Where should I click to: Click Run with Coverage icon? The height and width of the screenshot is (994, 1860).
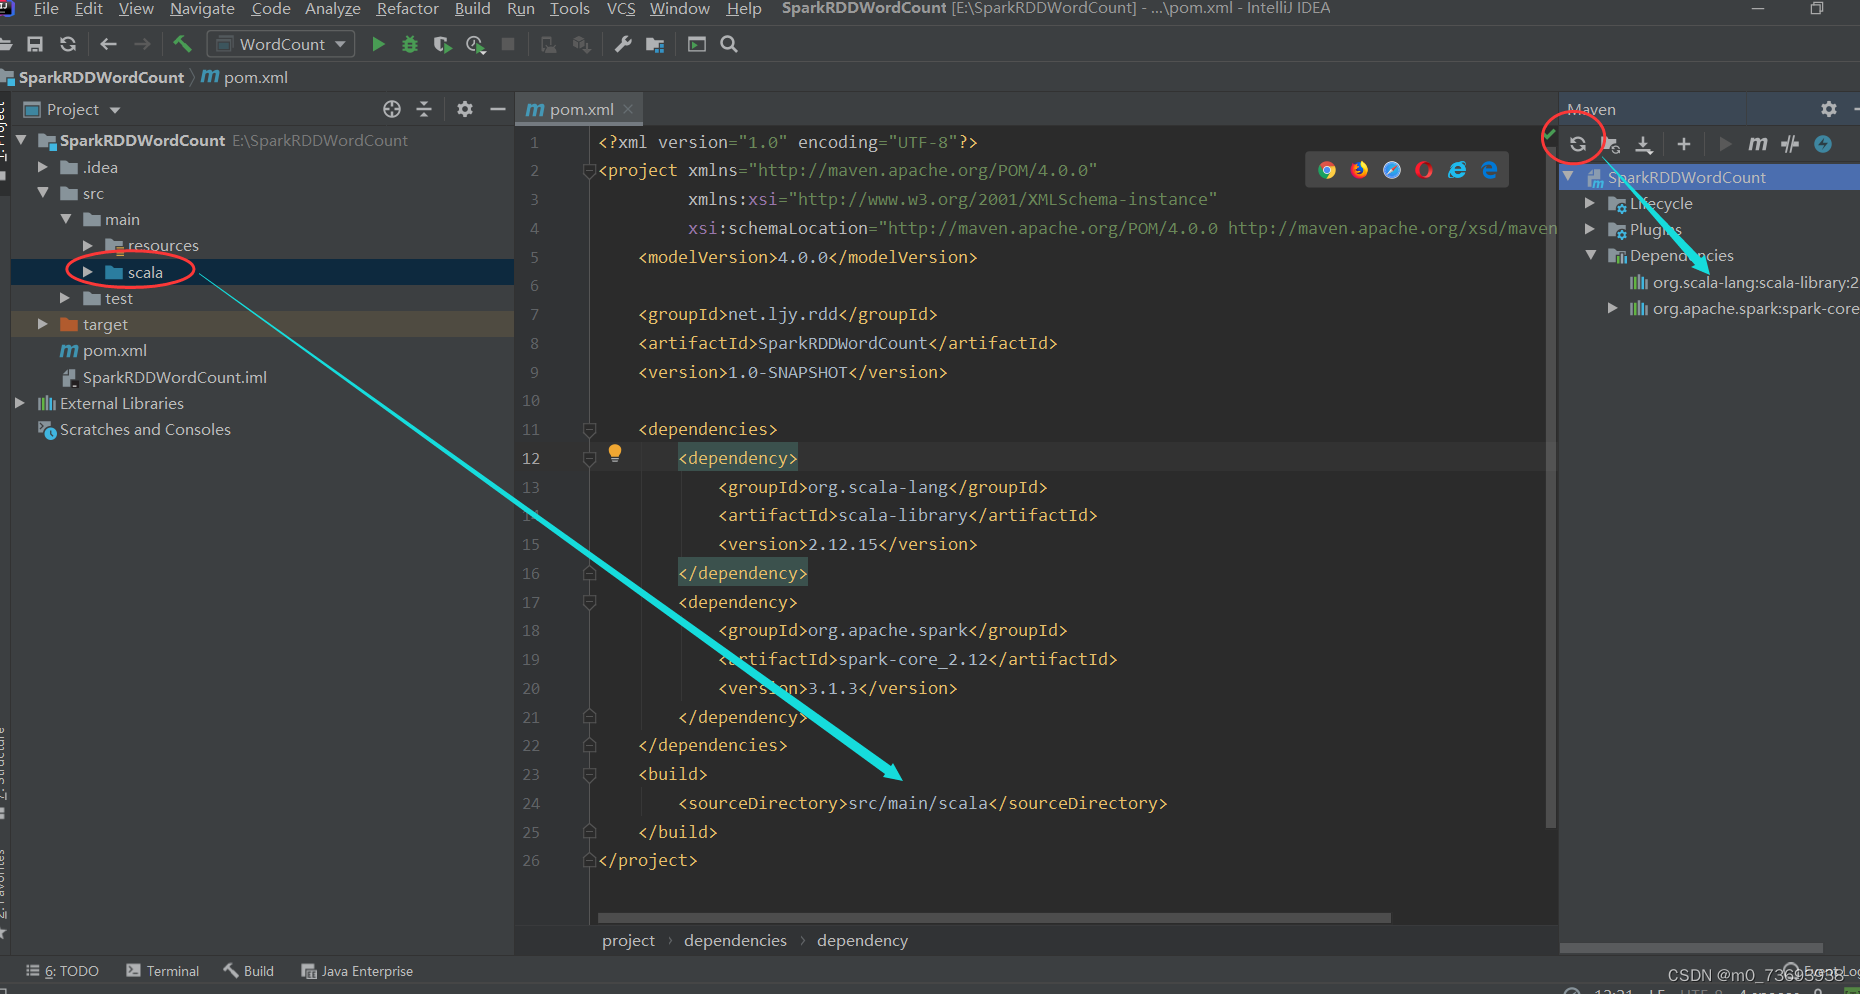point(442,44)
